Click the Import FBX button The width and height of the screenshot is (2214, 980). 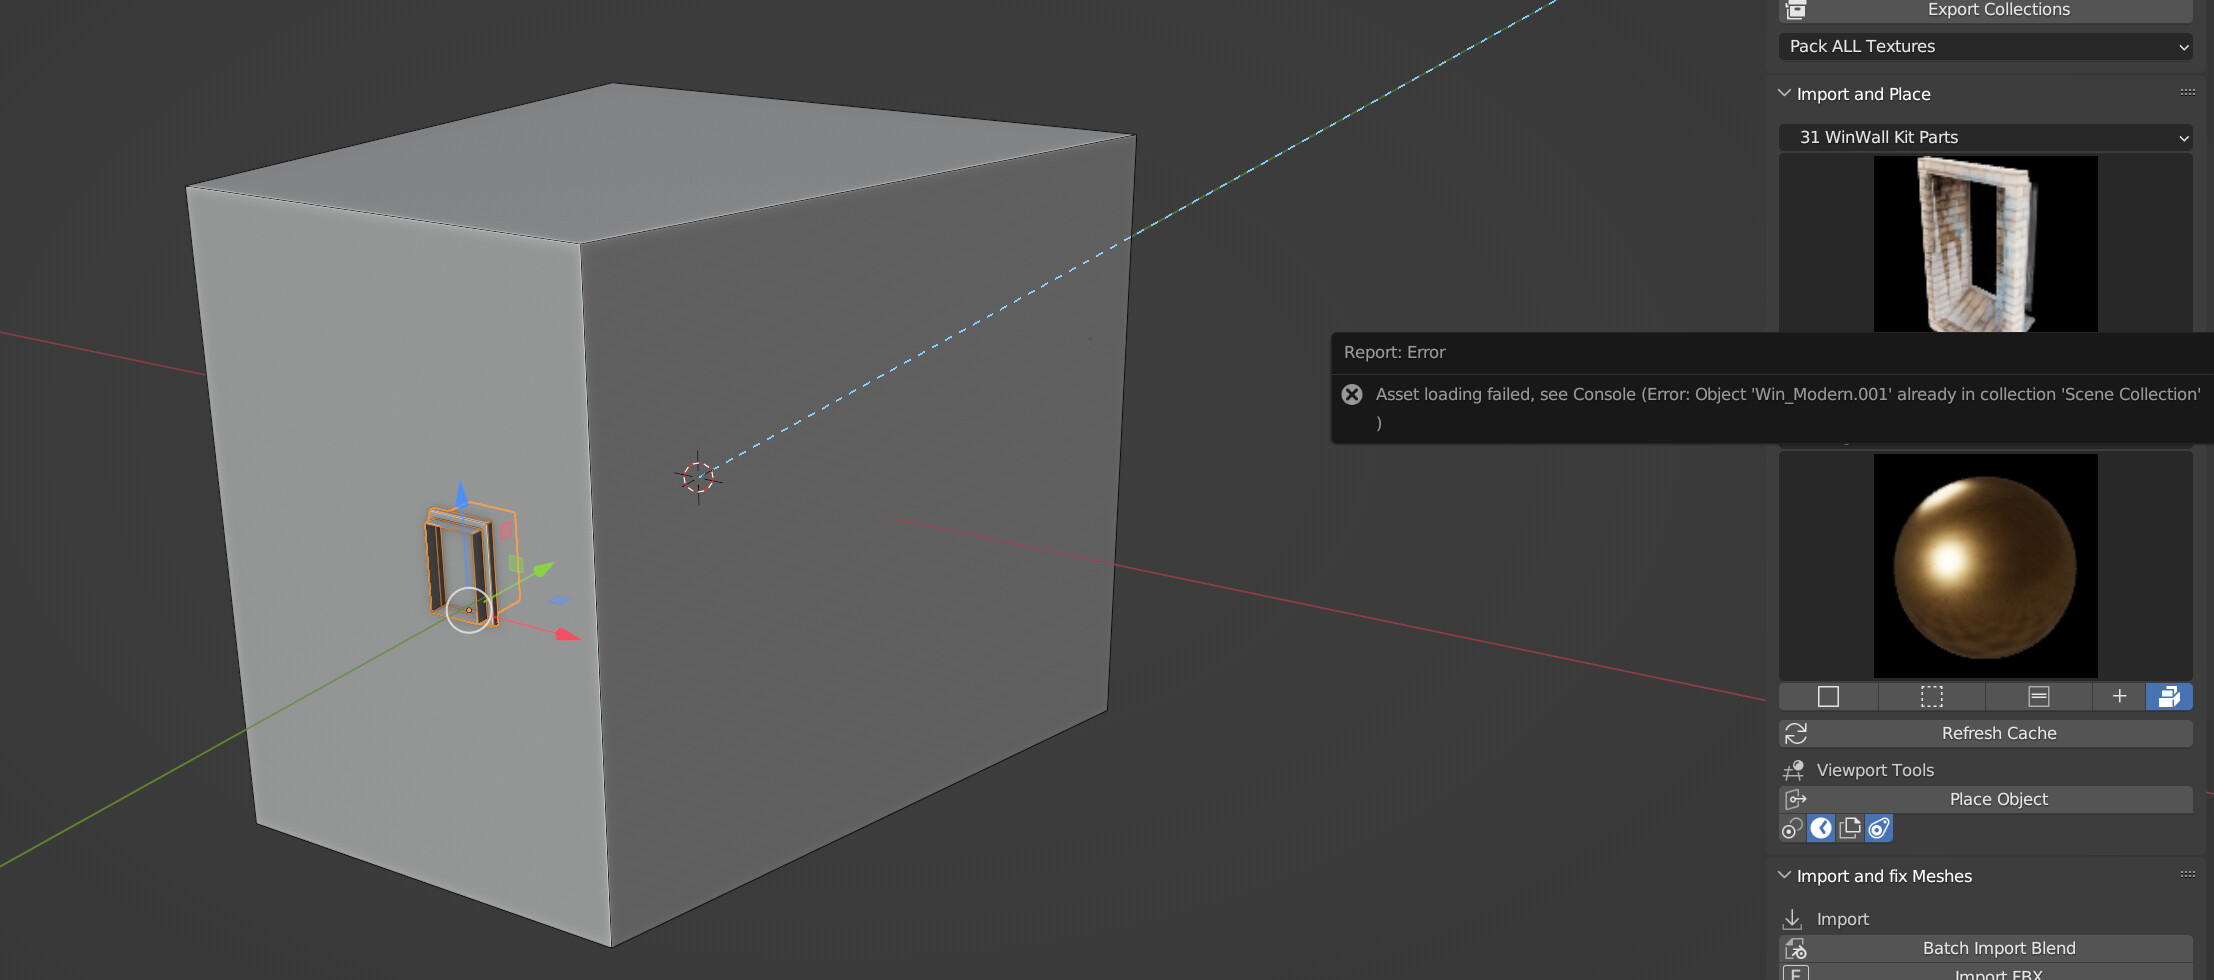click(1985, 973)
